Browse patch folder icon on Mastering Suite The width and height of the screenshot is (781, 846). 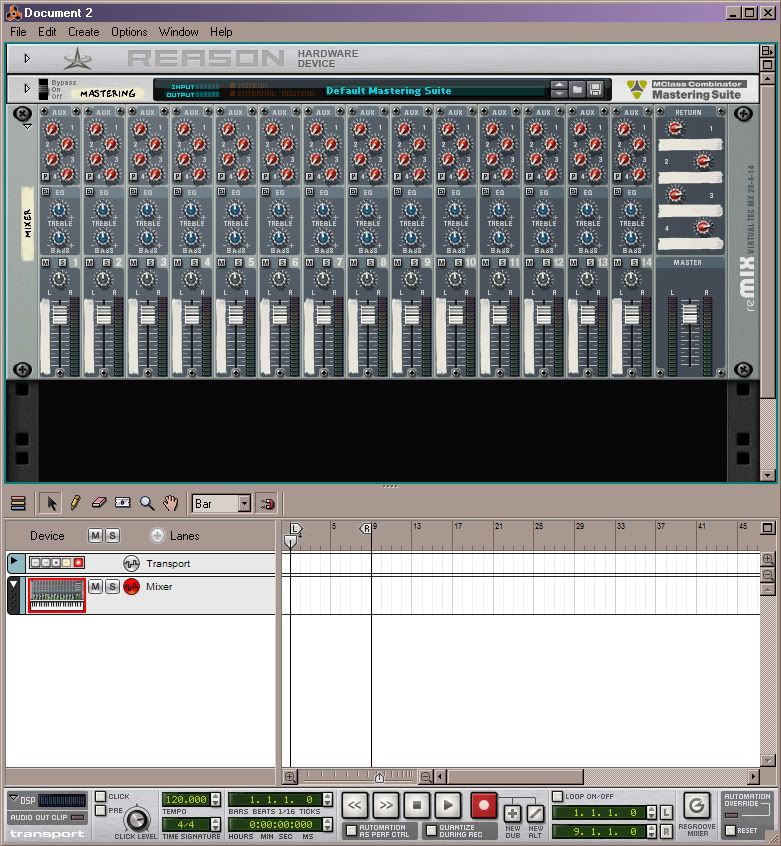pyautogui.click(x=577, y=89)
